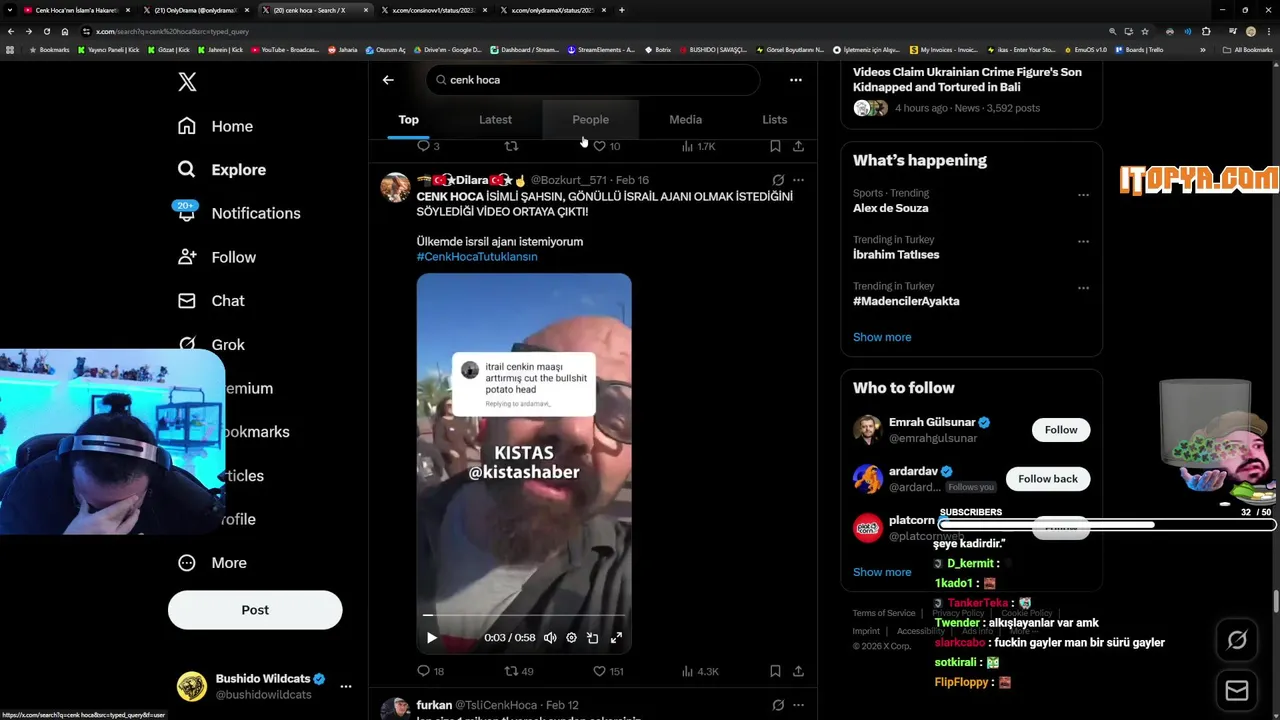Open the Boards | Trello bookmark
Image resolution: width=1280 pixels, height=720 pixels.
point(1139,49)
